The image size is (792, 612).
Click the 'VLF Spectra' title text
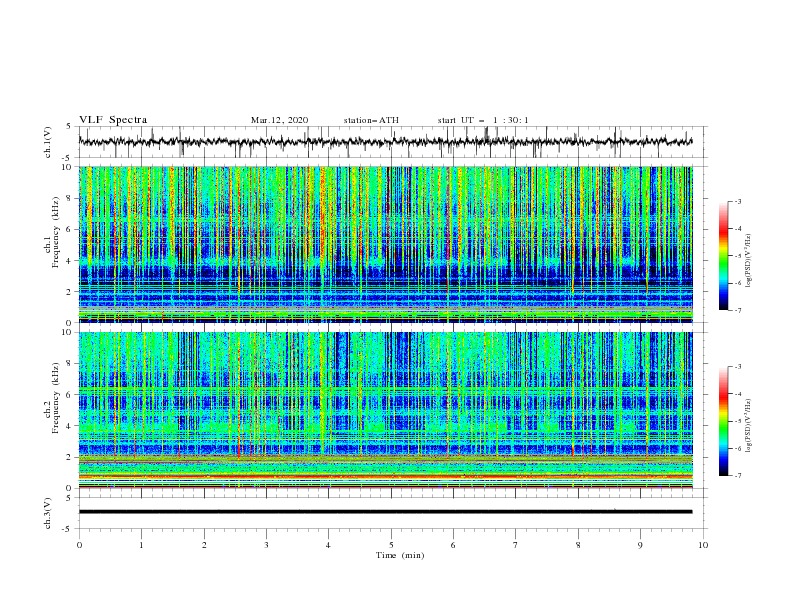click(113, 120)
